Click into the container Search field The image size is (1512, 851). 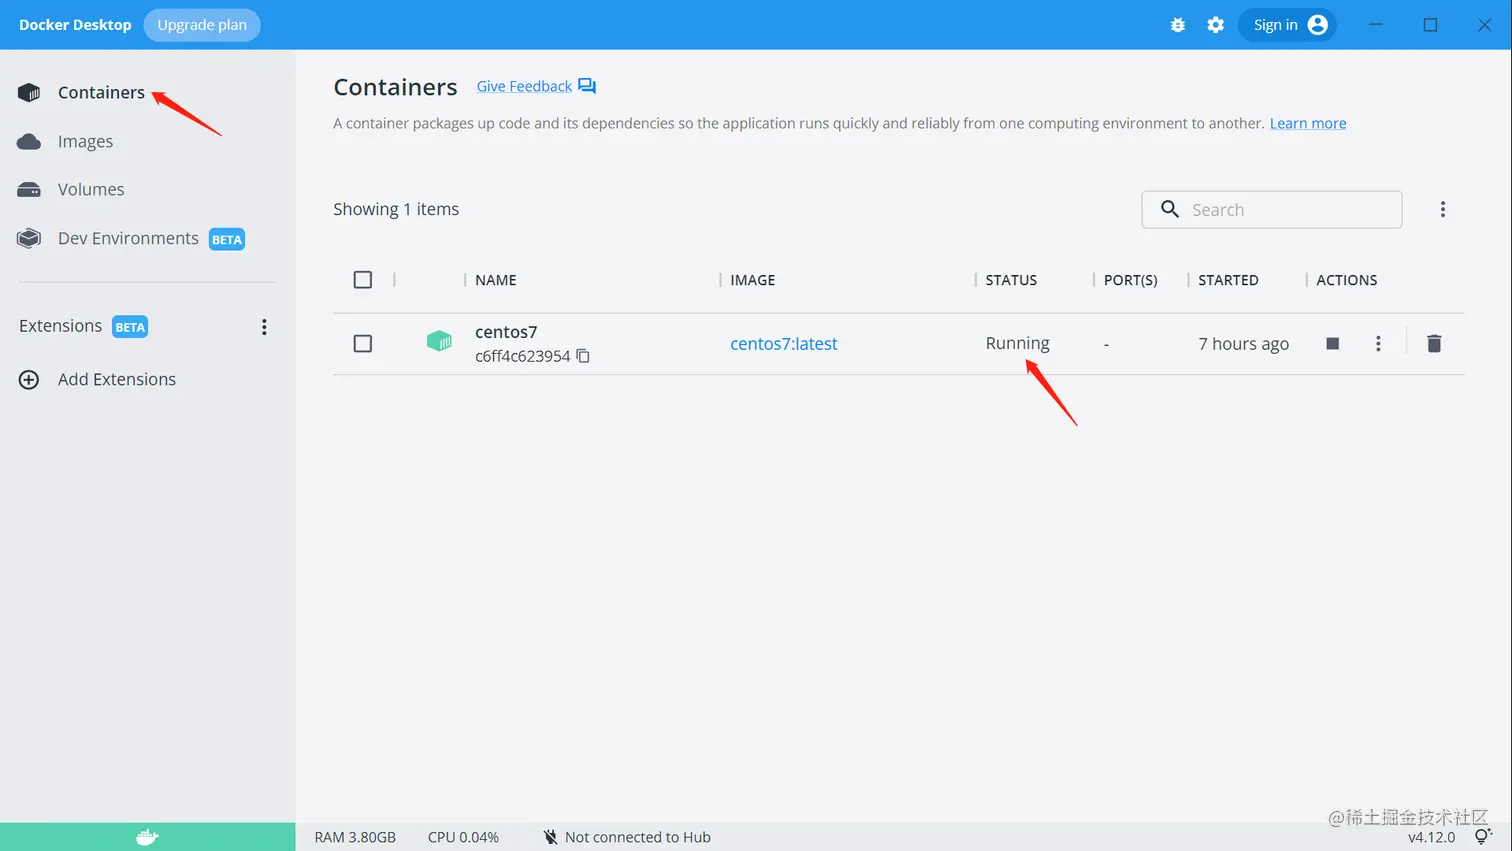pos(1272,210)
